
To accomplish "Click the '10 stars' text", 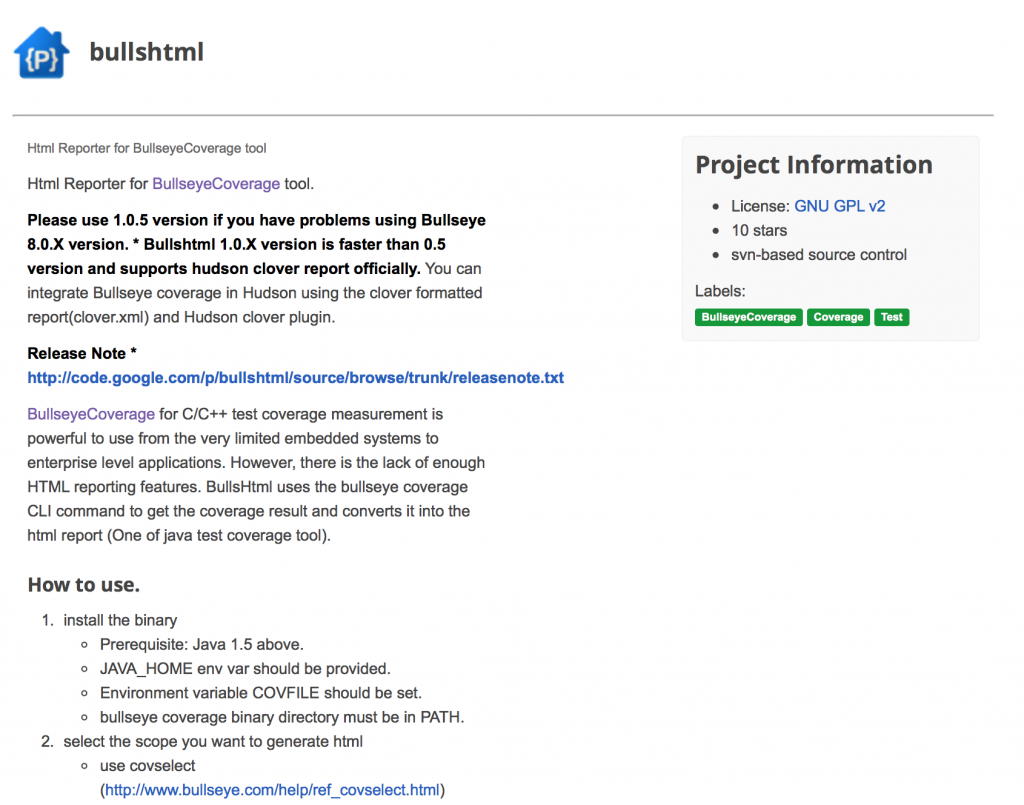I will tap(759, 230).
